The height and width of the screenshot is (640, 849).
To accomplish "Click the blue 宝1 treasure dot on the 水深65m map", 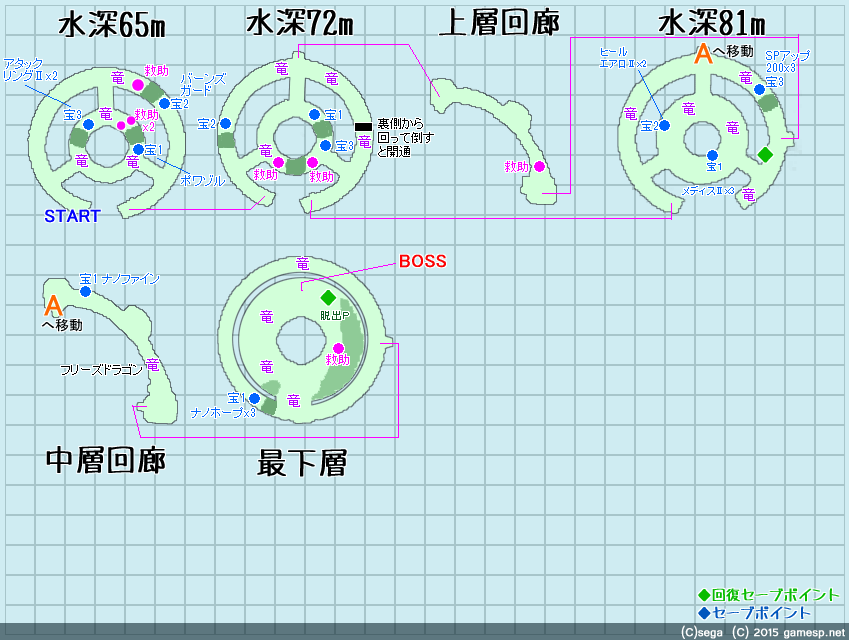I will click(139, 149).
